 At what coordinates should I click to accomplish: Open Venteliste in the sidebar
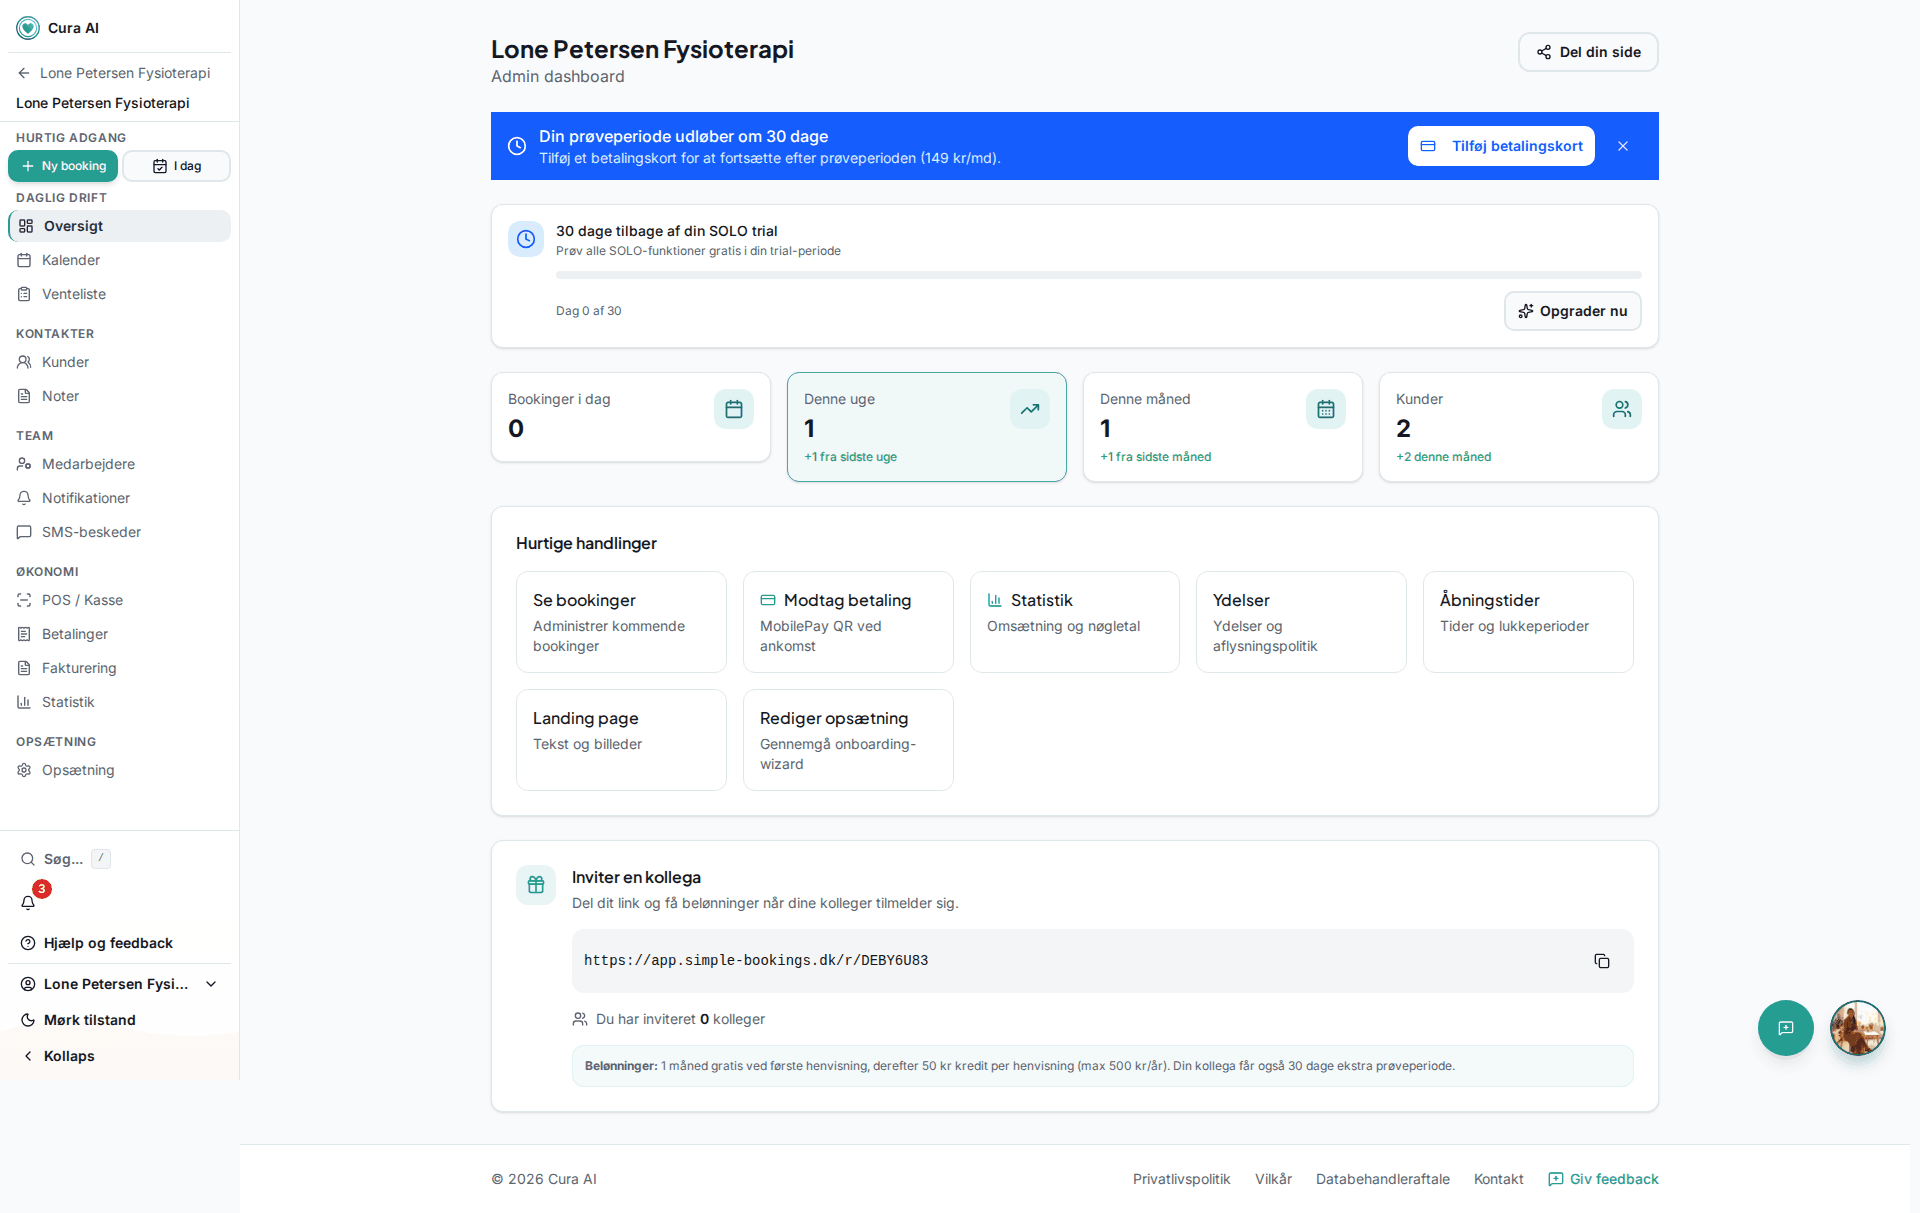coord(120,294)
